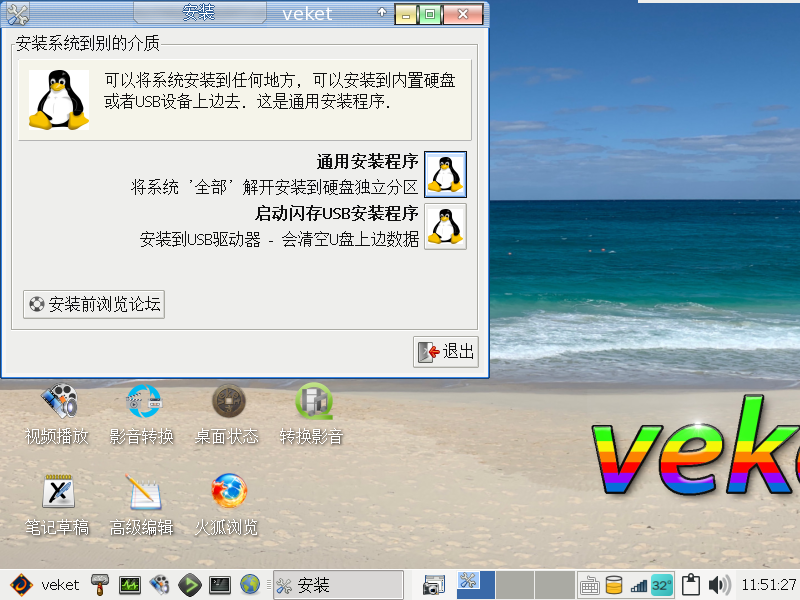Open the 转换影音 desktop icon

pyautogui.click(x=312, y=414)
